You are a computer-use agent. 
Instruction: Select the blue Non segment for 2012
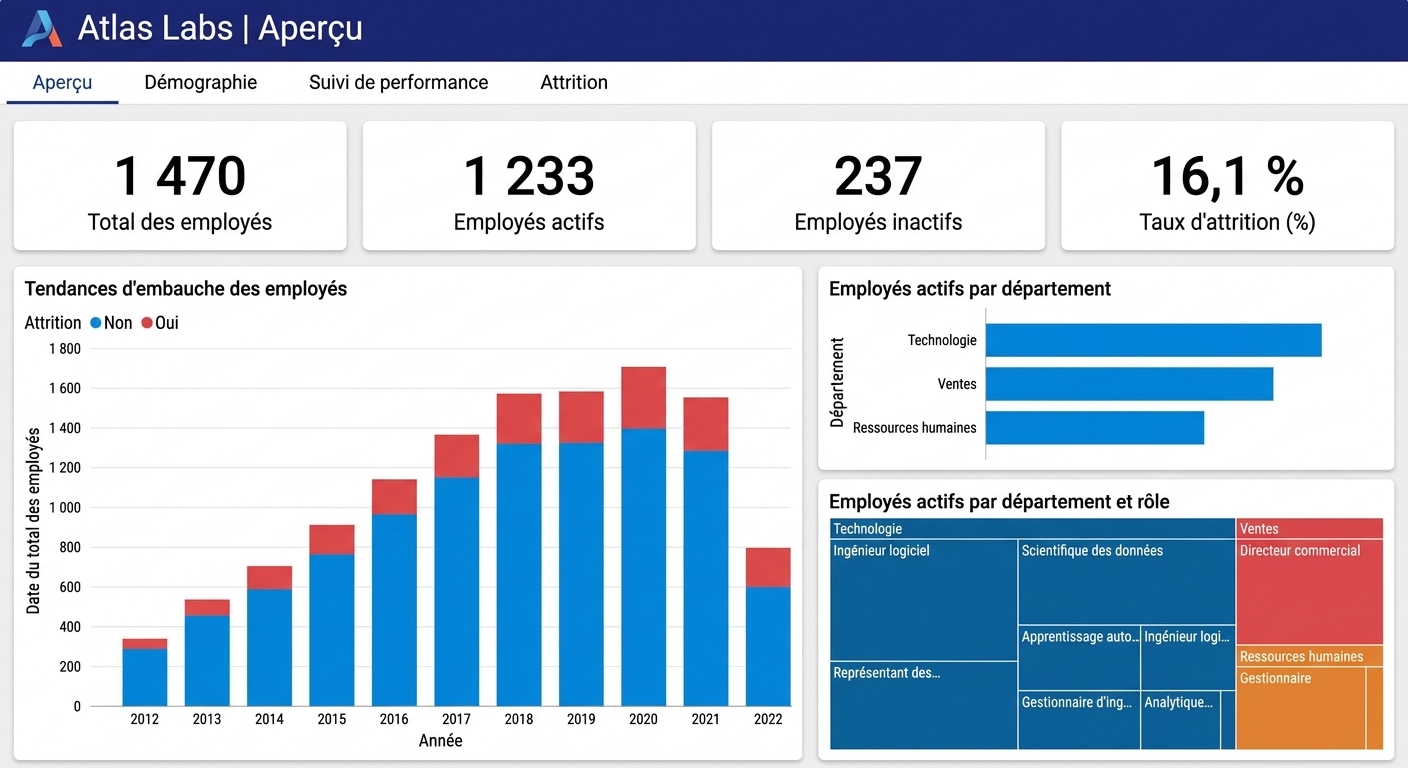coord(145,678)
